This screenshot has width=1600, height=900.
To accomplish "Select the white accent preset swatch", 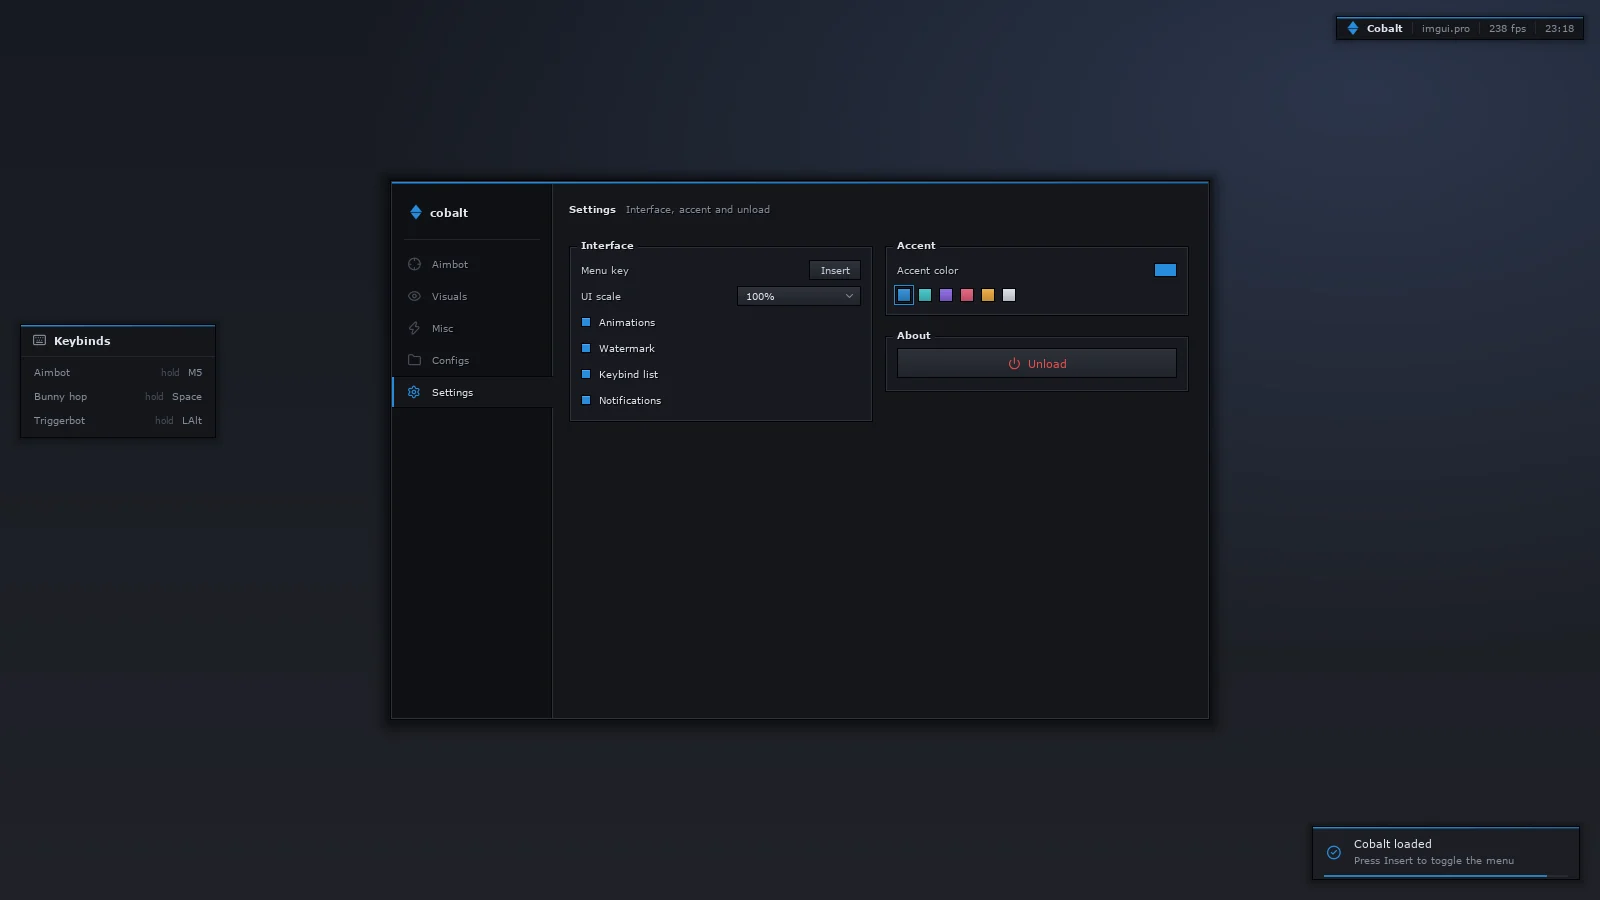I will [1009, 295].
